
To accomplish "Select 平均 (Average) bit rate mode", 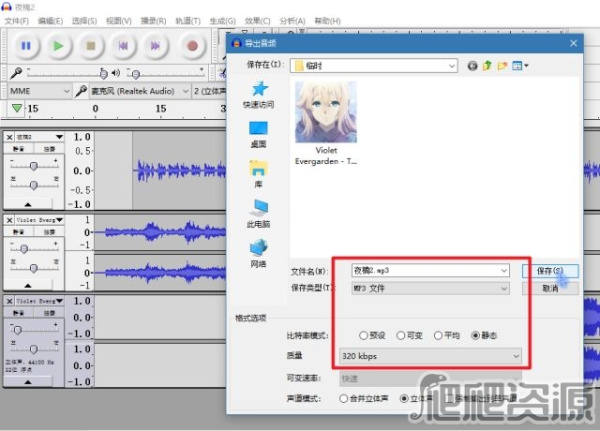I will [x=447, y=336].
